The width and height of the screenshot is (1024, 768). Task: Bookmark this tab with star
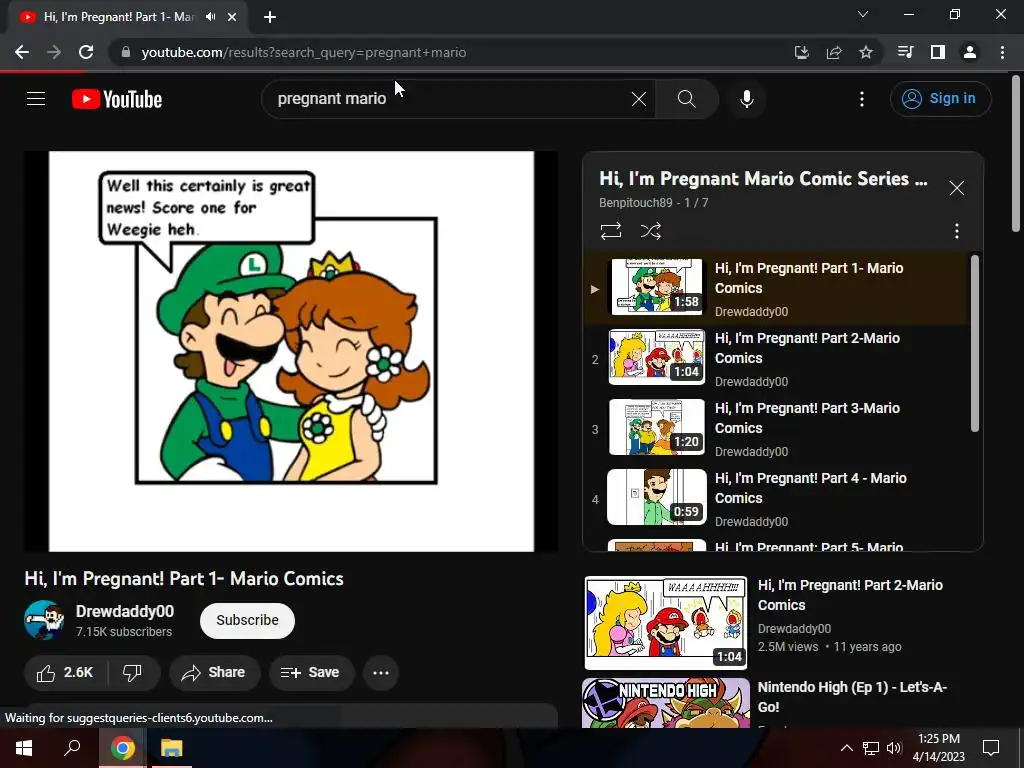866,52
